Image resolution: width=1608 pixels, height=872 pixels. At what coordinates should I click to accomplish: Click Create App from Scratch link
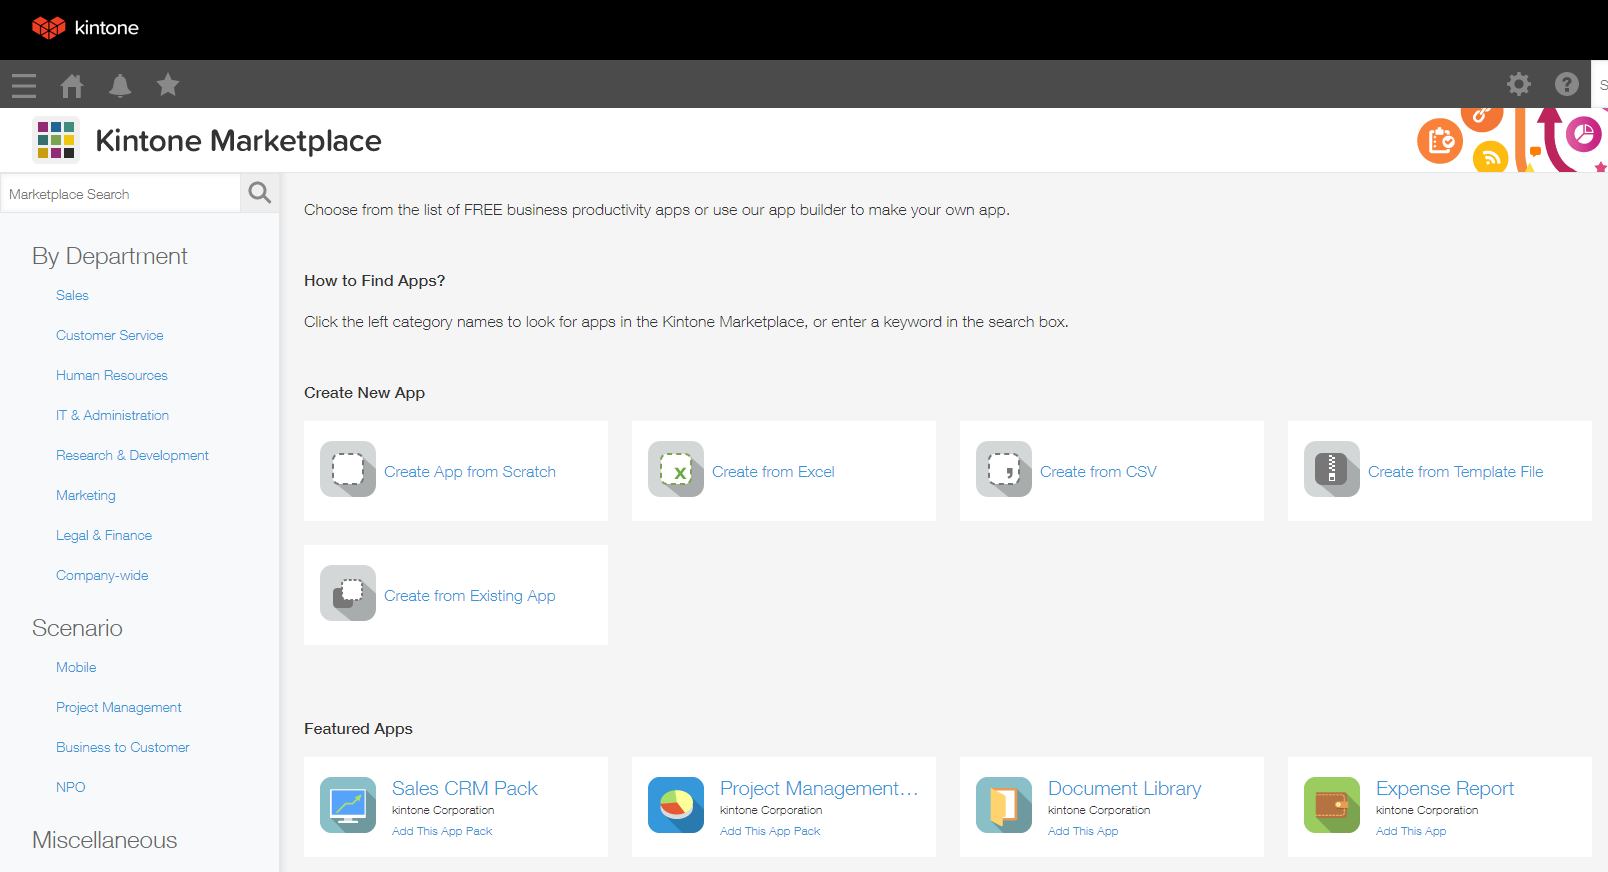470,472
